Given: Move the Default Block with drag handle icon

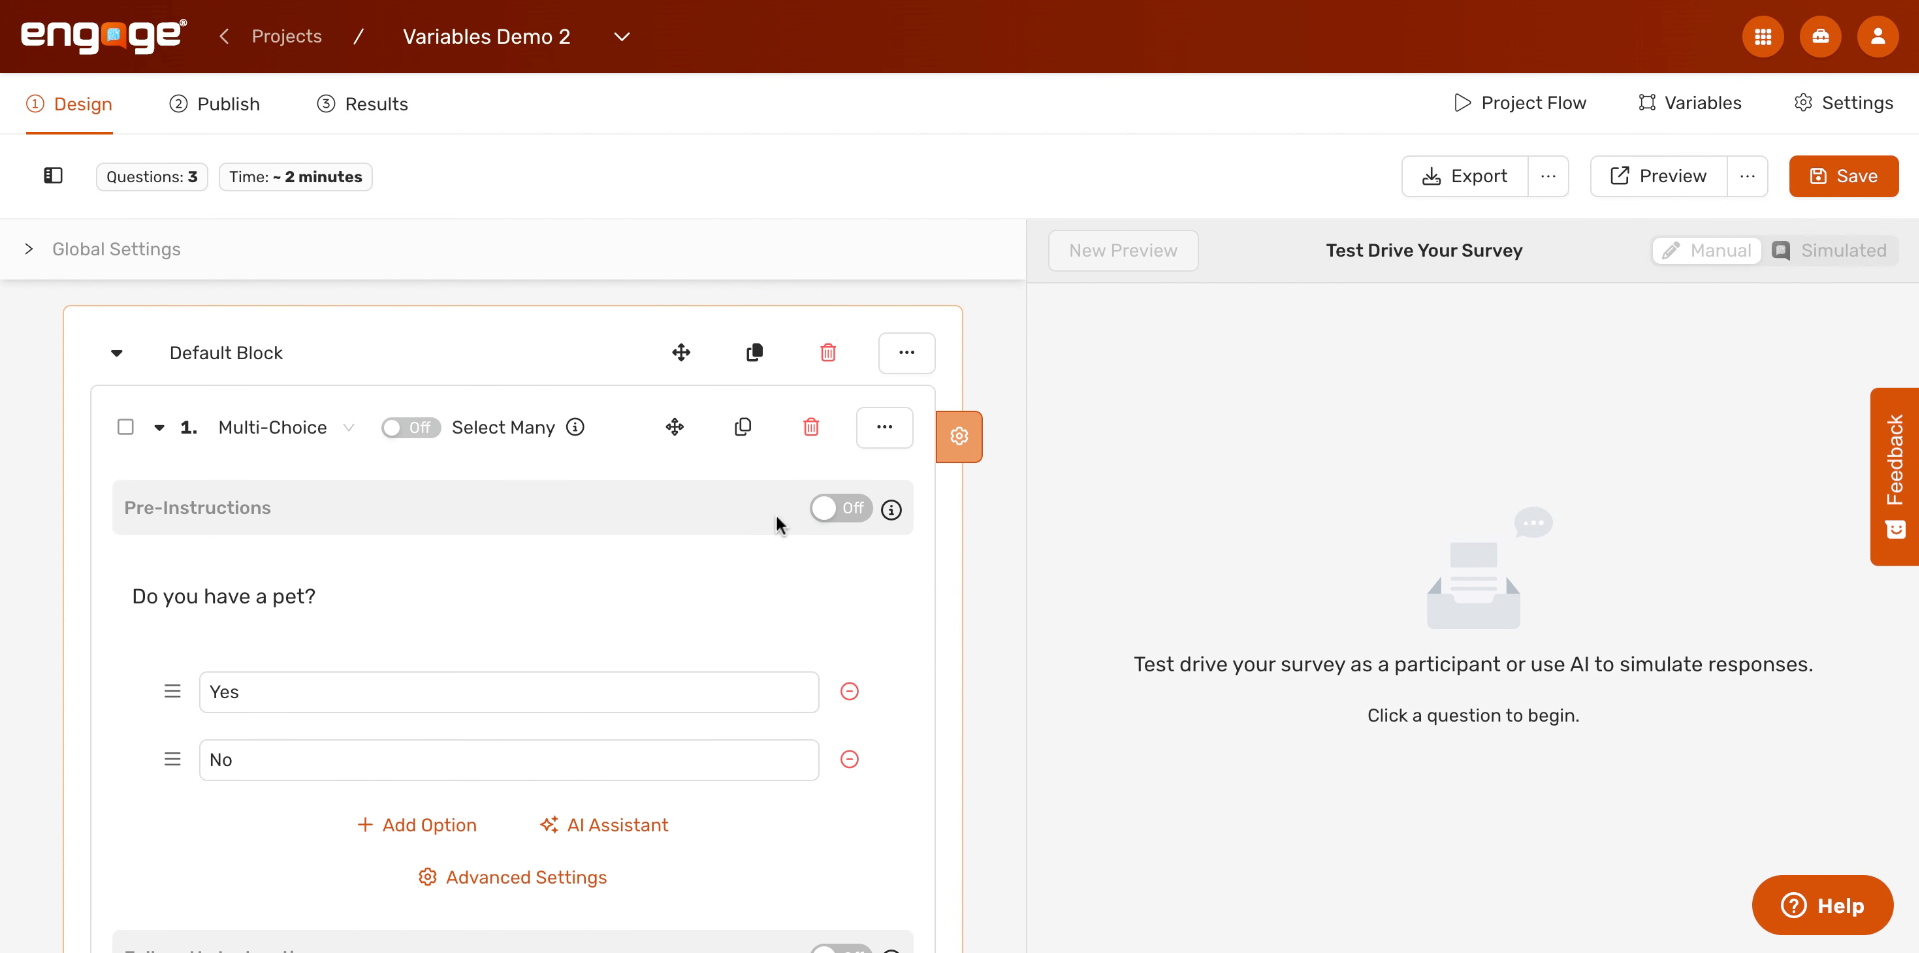Looking at the screenshot, I should pyautogui.click(x=681, y=352).
